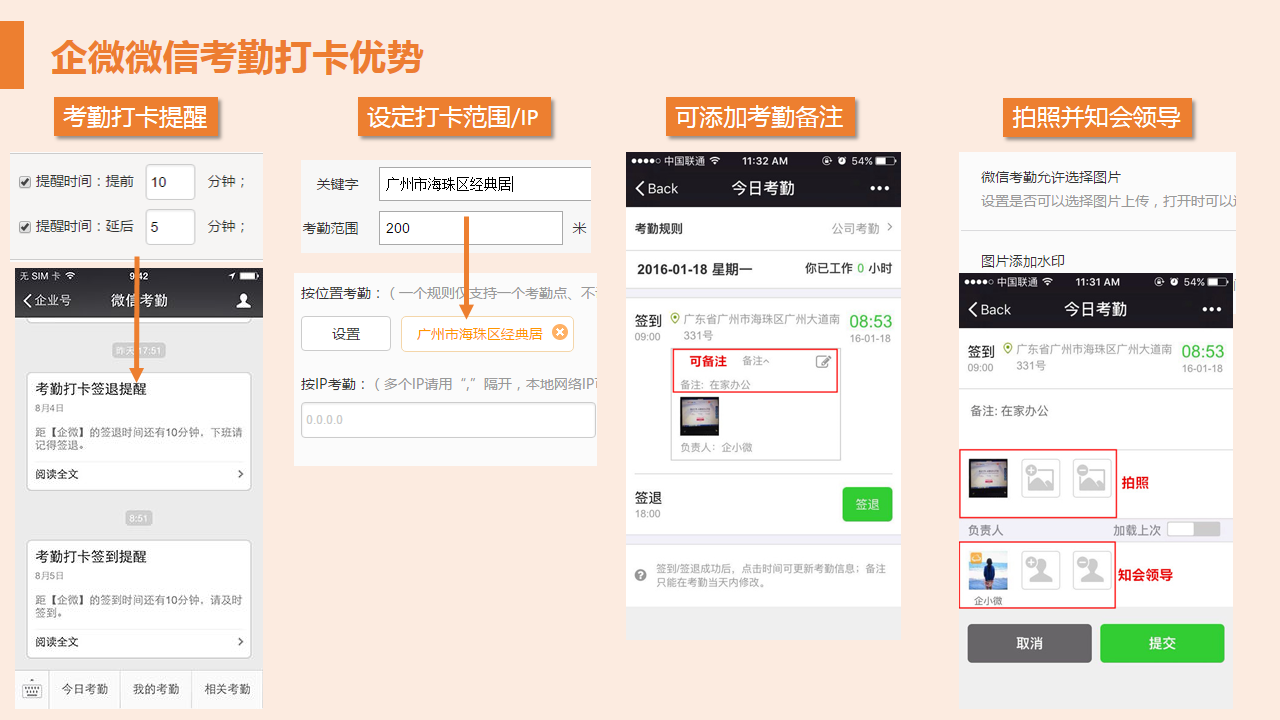Select the 相关考勤 bottom menu tab
This screenshot has height=720, width=1280.
[x=227, y=689]
